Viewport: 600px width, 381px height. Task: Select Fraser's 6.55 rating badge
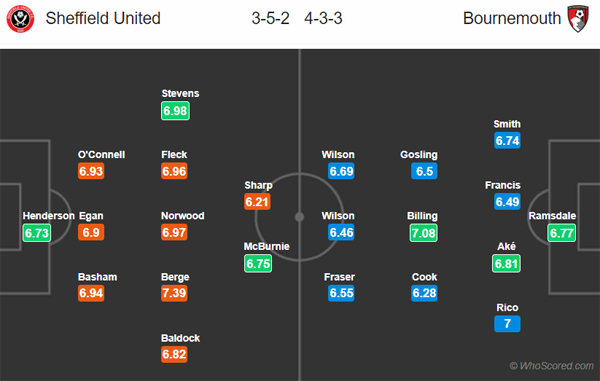[x=341, y=293]
